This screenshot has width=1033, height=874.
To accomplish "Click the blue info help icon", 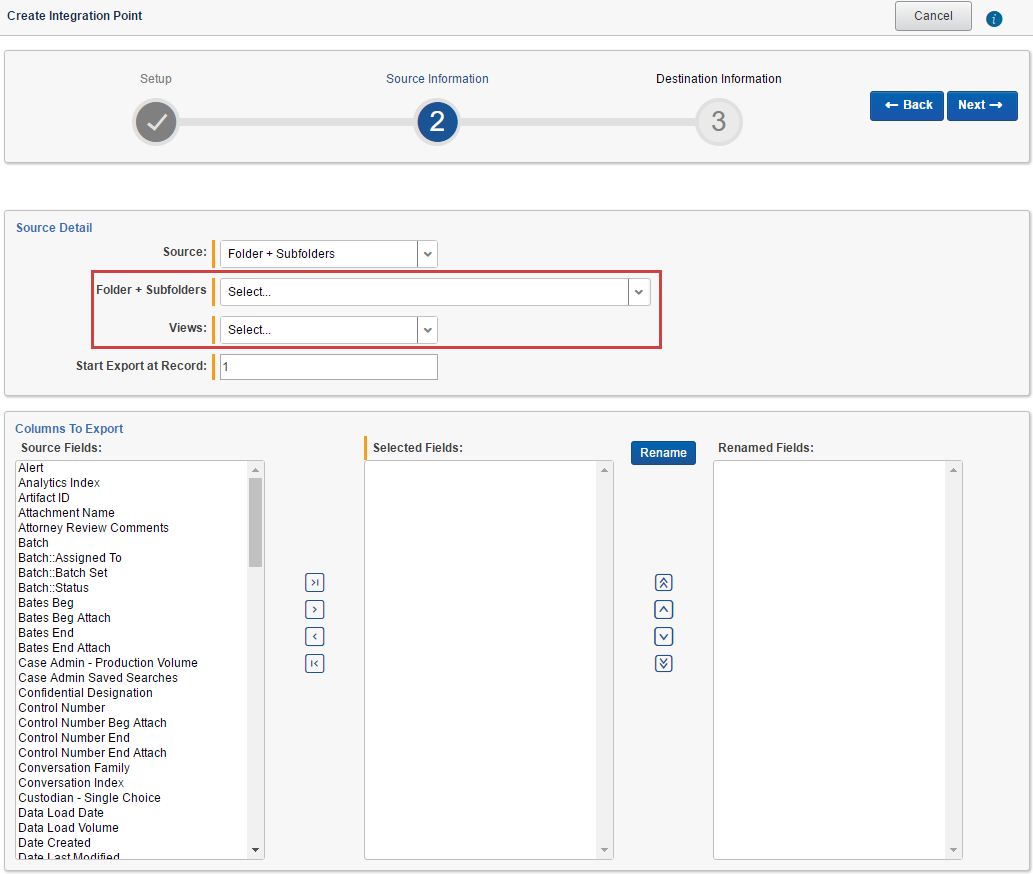I will [993, 18].
